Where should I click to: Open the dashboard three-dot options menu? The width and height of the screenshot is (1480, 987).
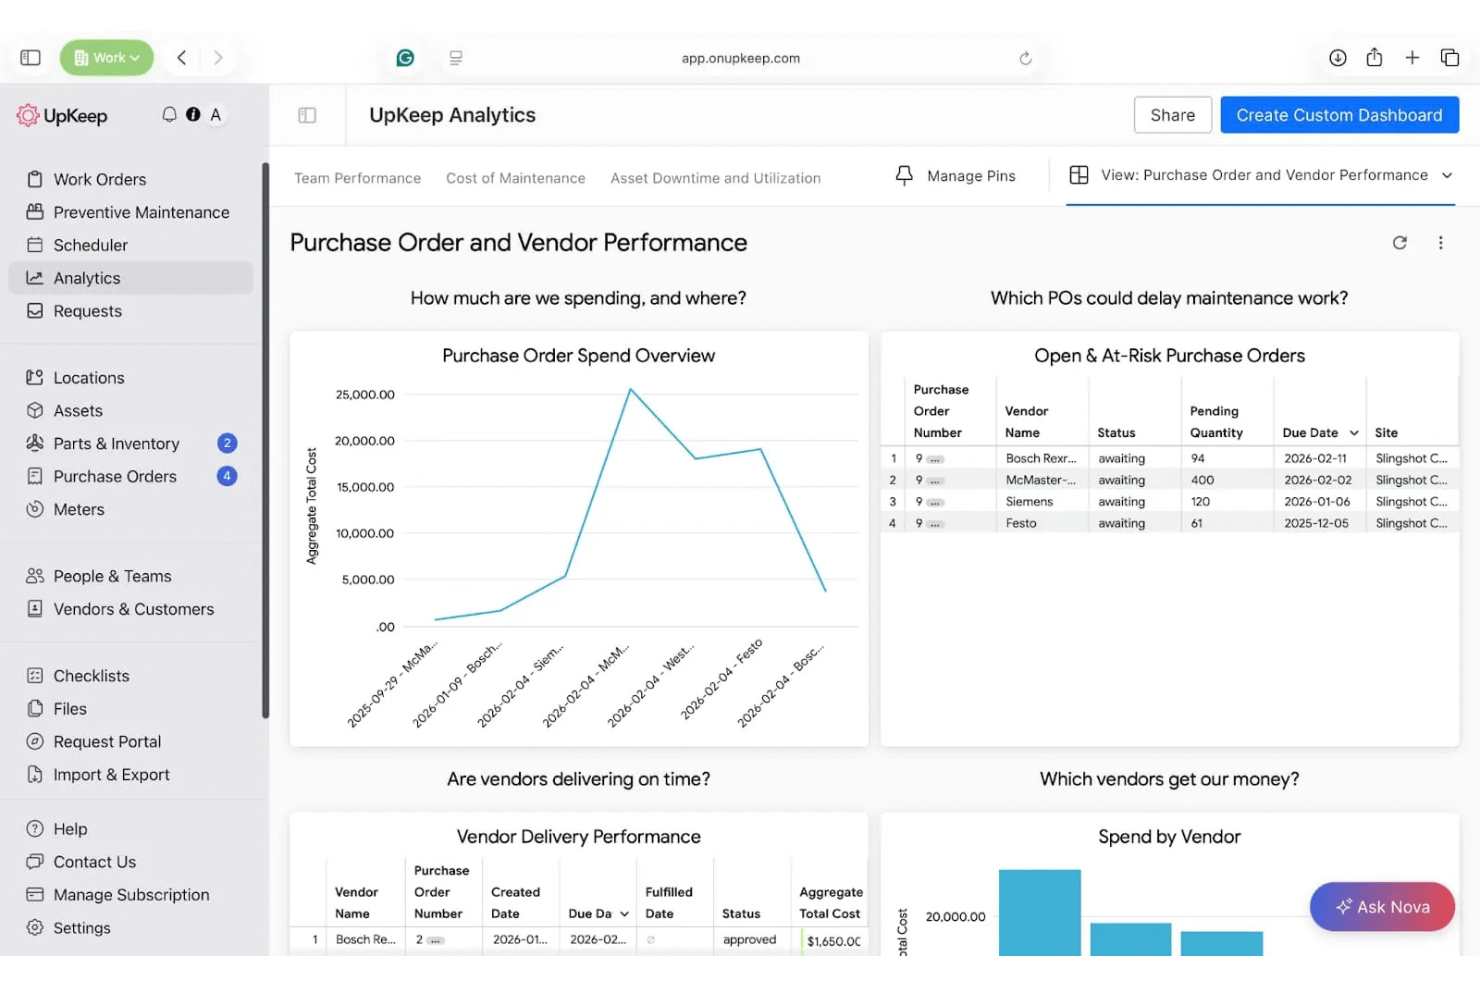[1441, 243]
